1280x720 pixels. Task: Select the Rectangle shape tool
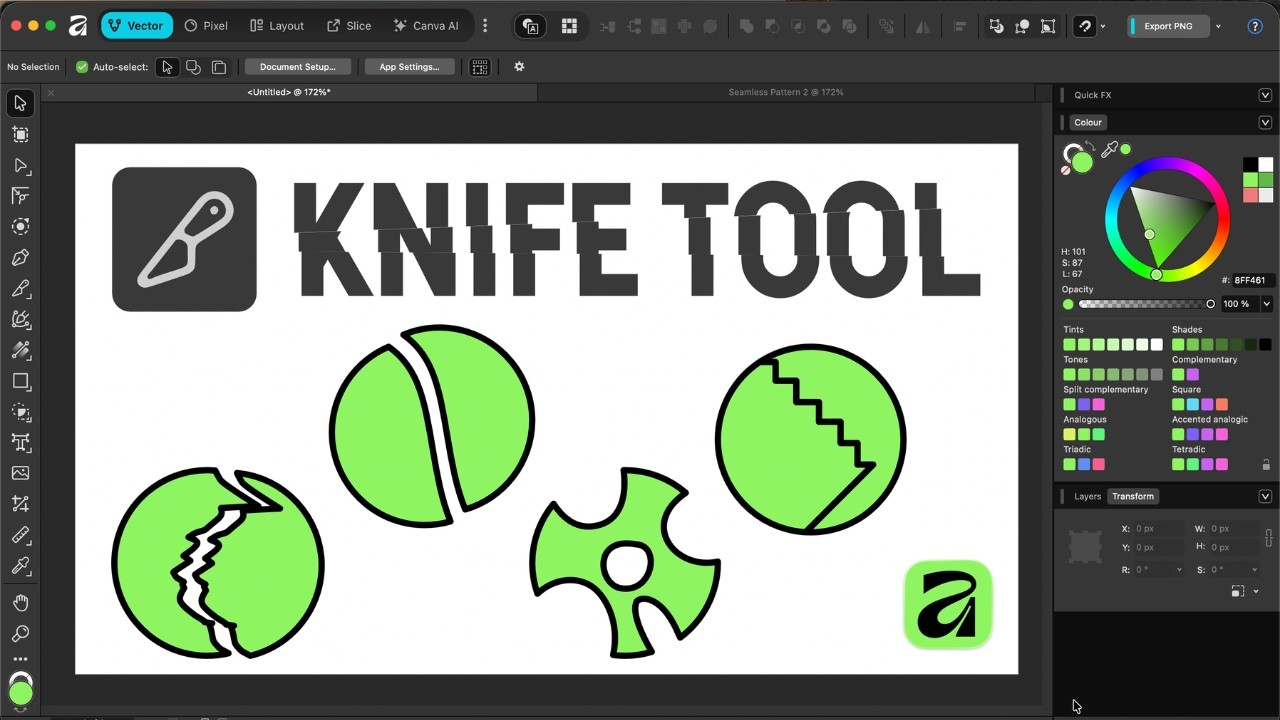coord(20,381)
